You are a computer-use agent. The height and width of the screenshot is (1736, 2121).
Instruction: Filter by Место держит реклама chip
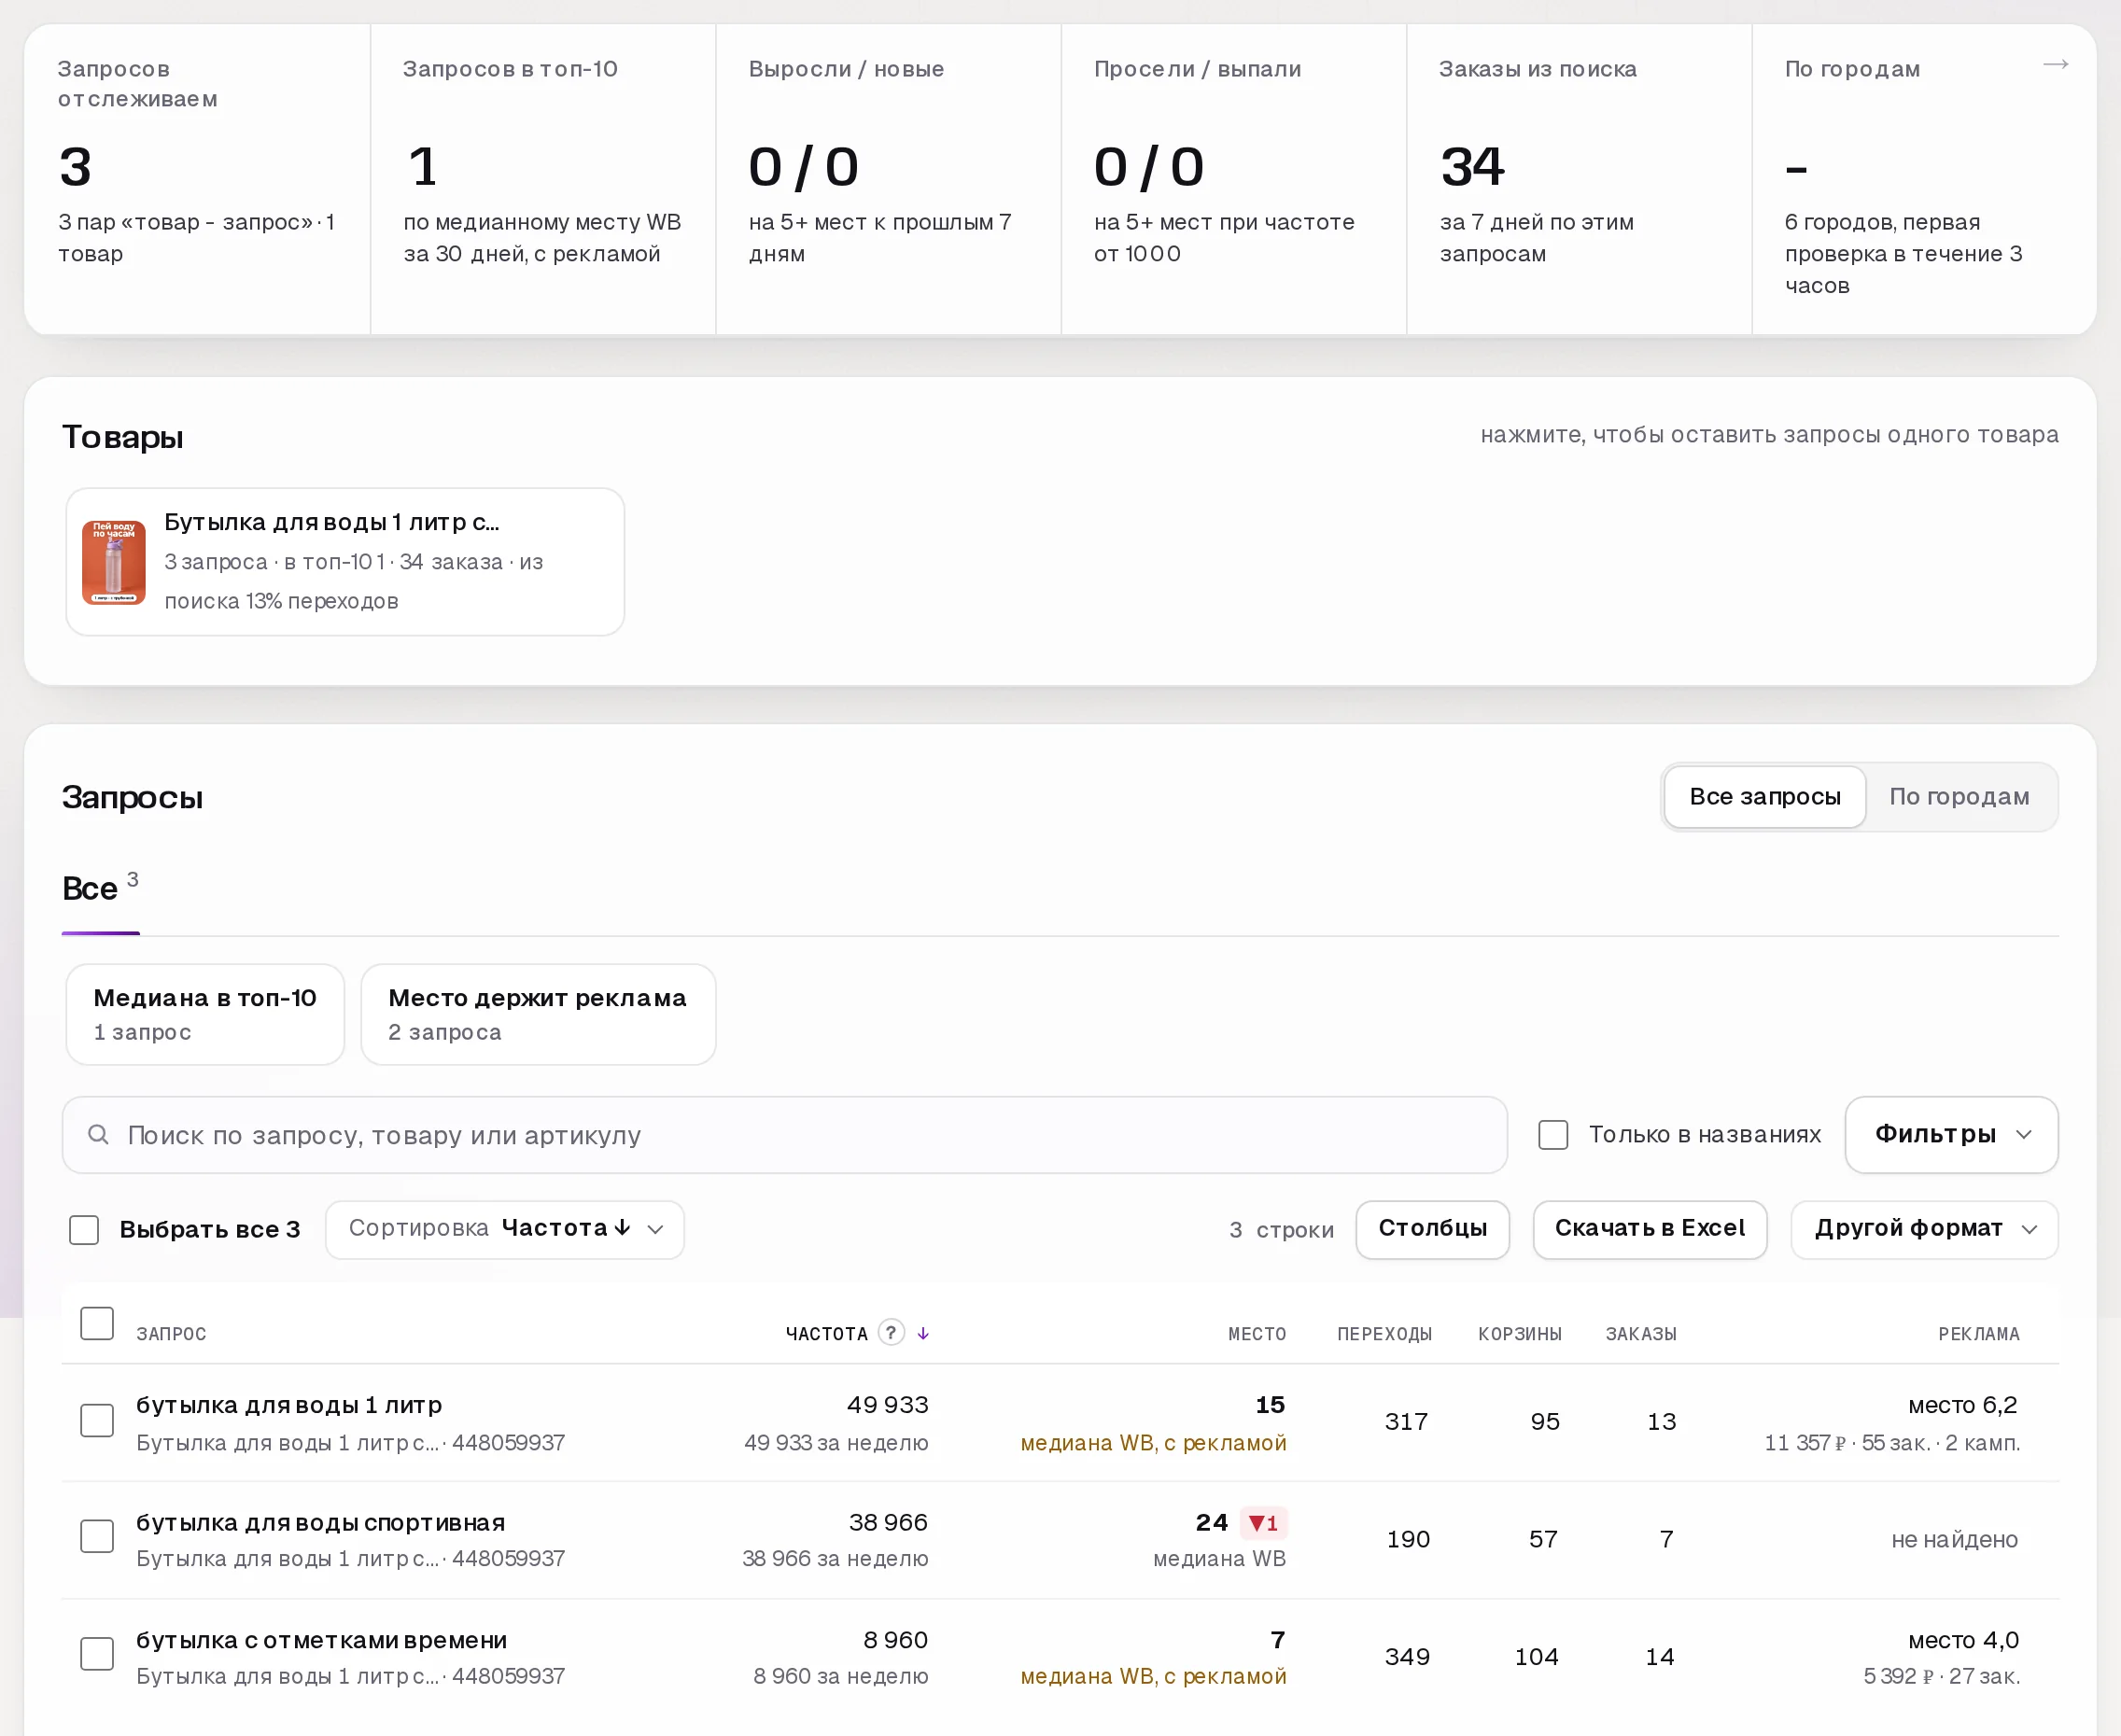click(538, 1014)
